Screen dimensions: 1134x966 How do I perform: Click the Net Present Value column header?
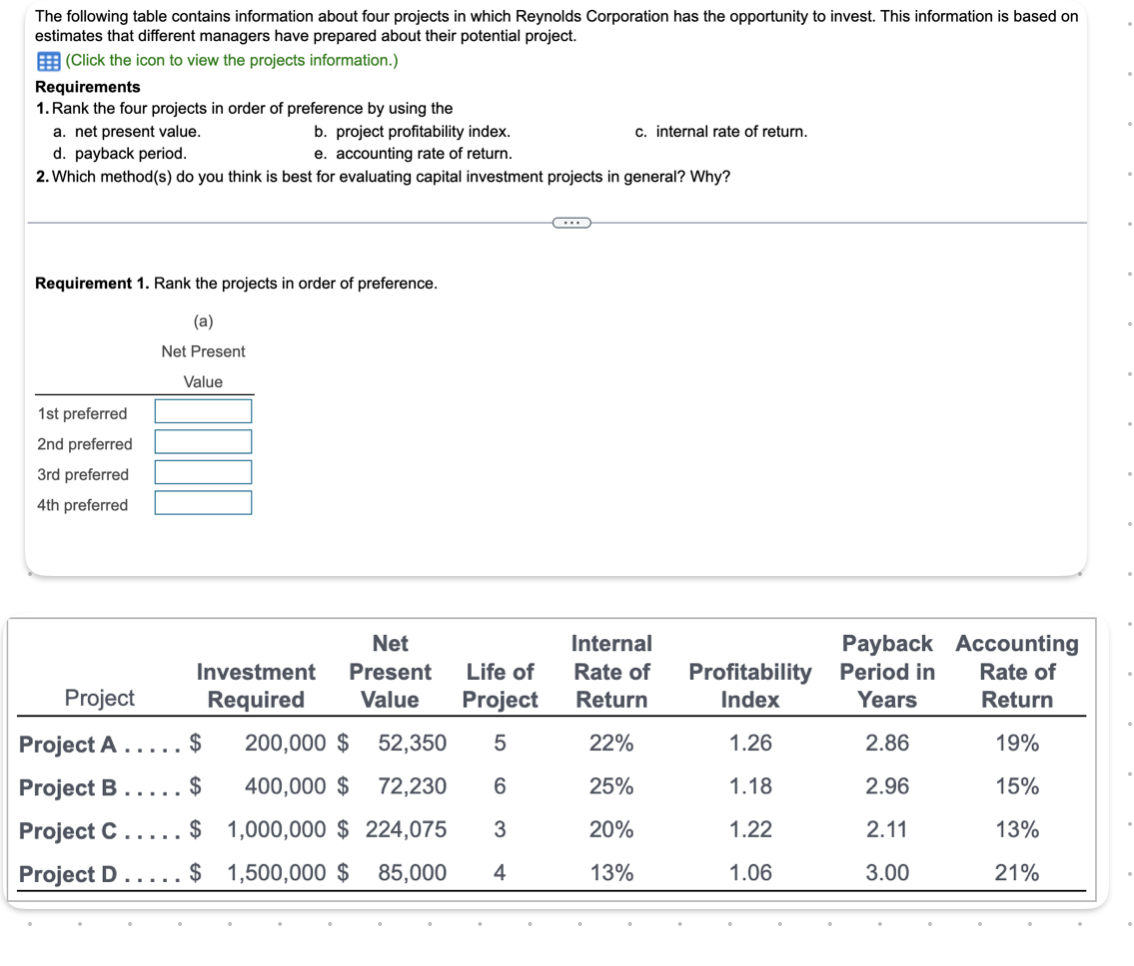391,672
